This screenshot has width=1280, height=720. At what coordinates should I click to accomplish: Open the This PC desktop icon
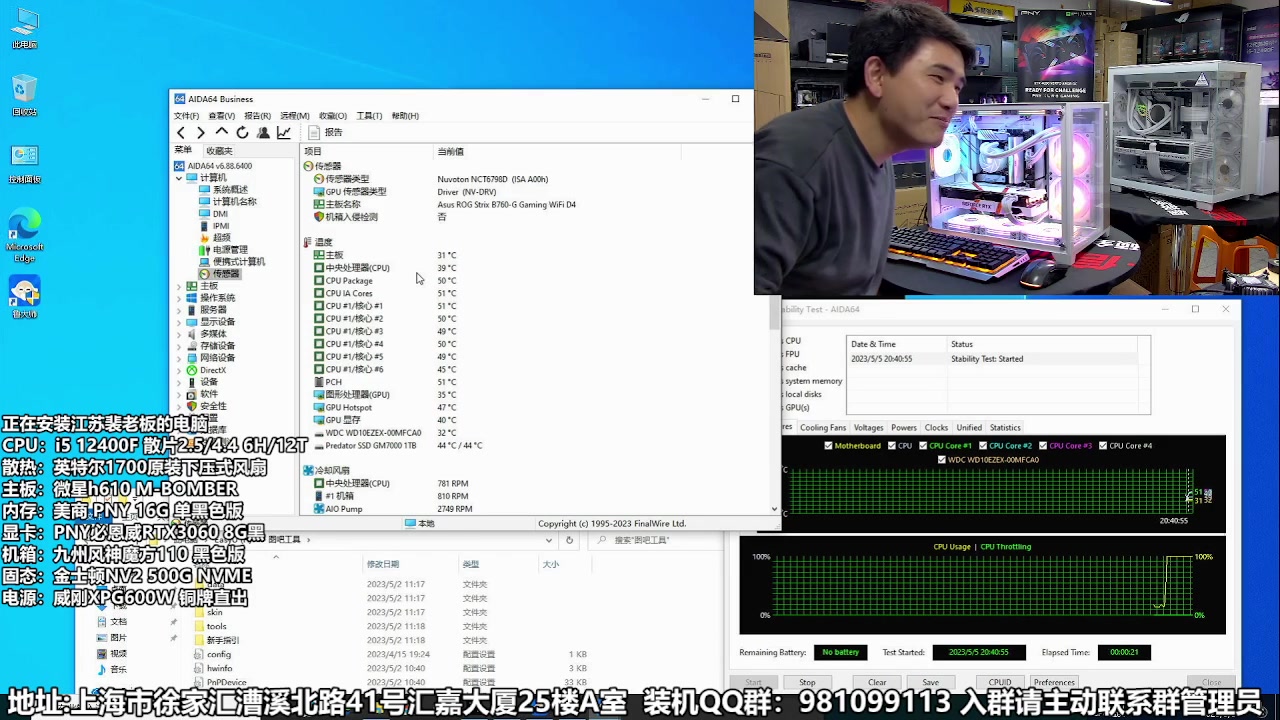(25, 29)
